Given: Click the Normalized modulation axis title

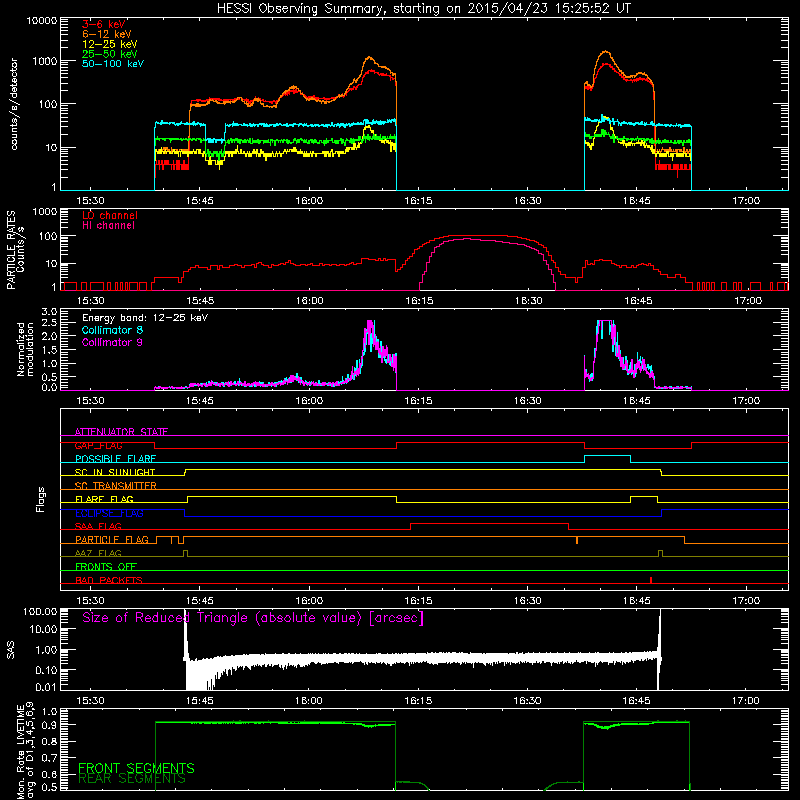Looking at the screenshot, I should click(x=25, y=349).
